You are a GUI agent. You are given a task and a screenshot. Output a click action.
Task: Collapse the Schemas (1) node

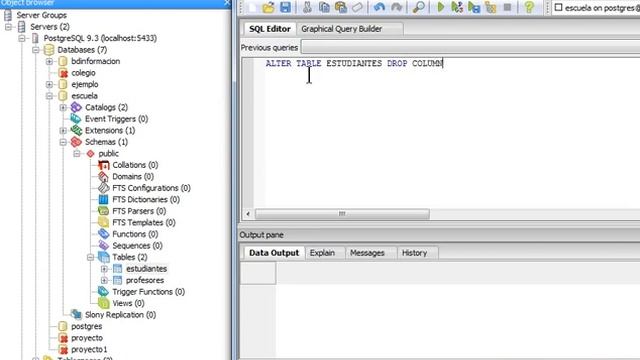(x=63, y=142)
